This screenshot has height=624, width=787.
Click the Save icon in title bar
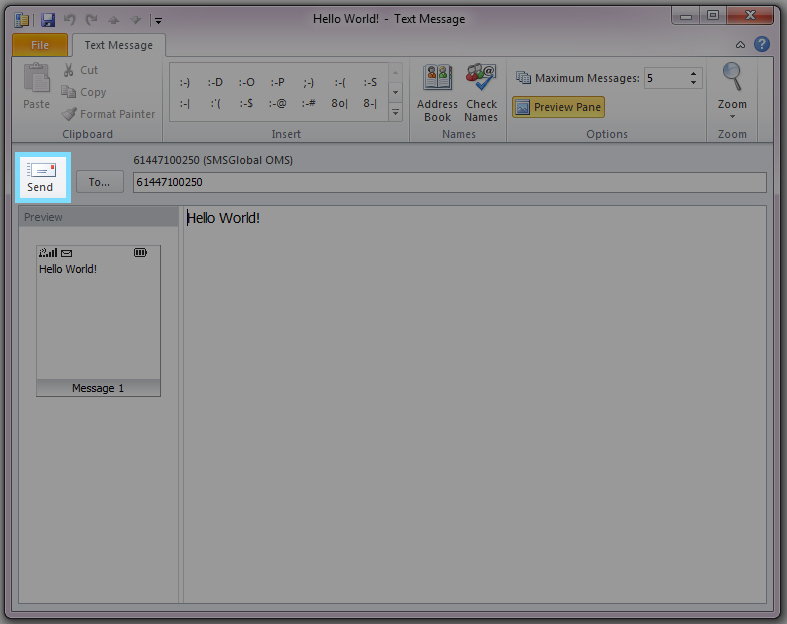pyautogui.click(x=47, y=19)
